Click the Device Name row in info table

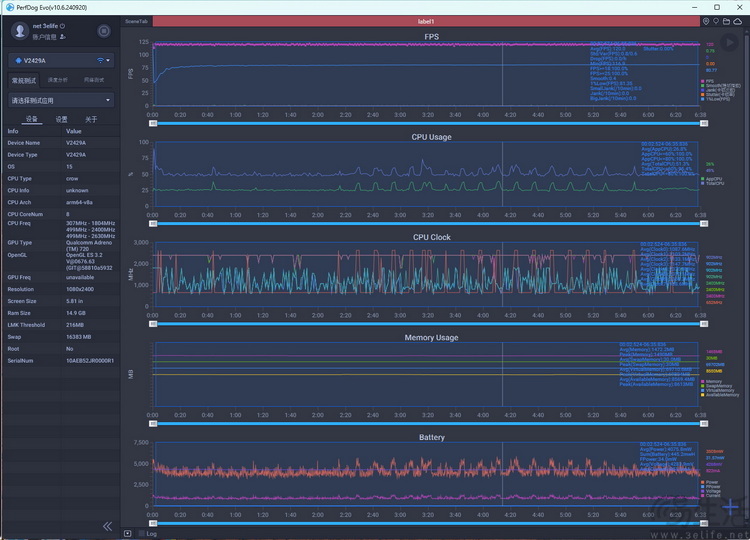pos(61,143)
